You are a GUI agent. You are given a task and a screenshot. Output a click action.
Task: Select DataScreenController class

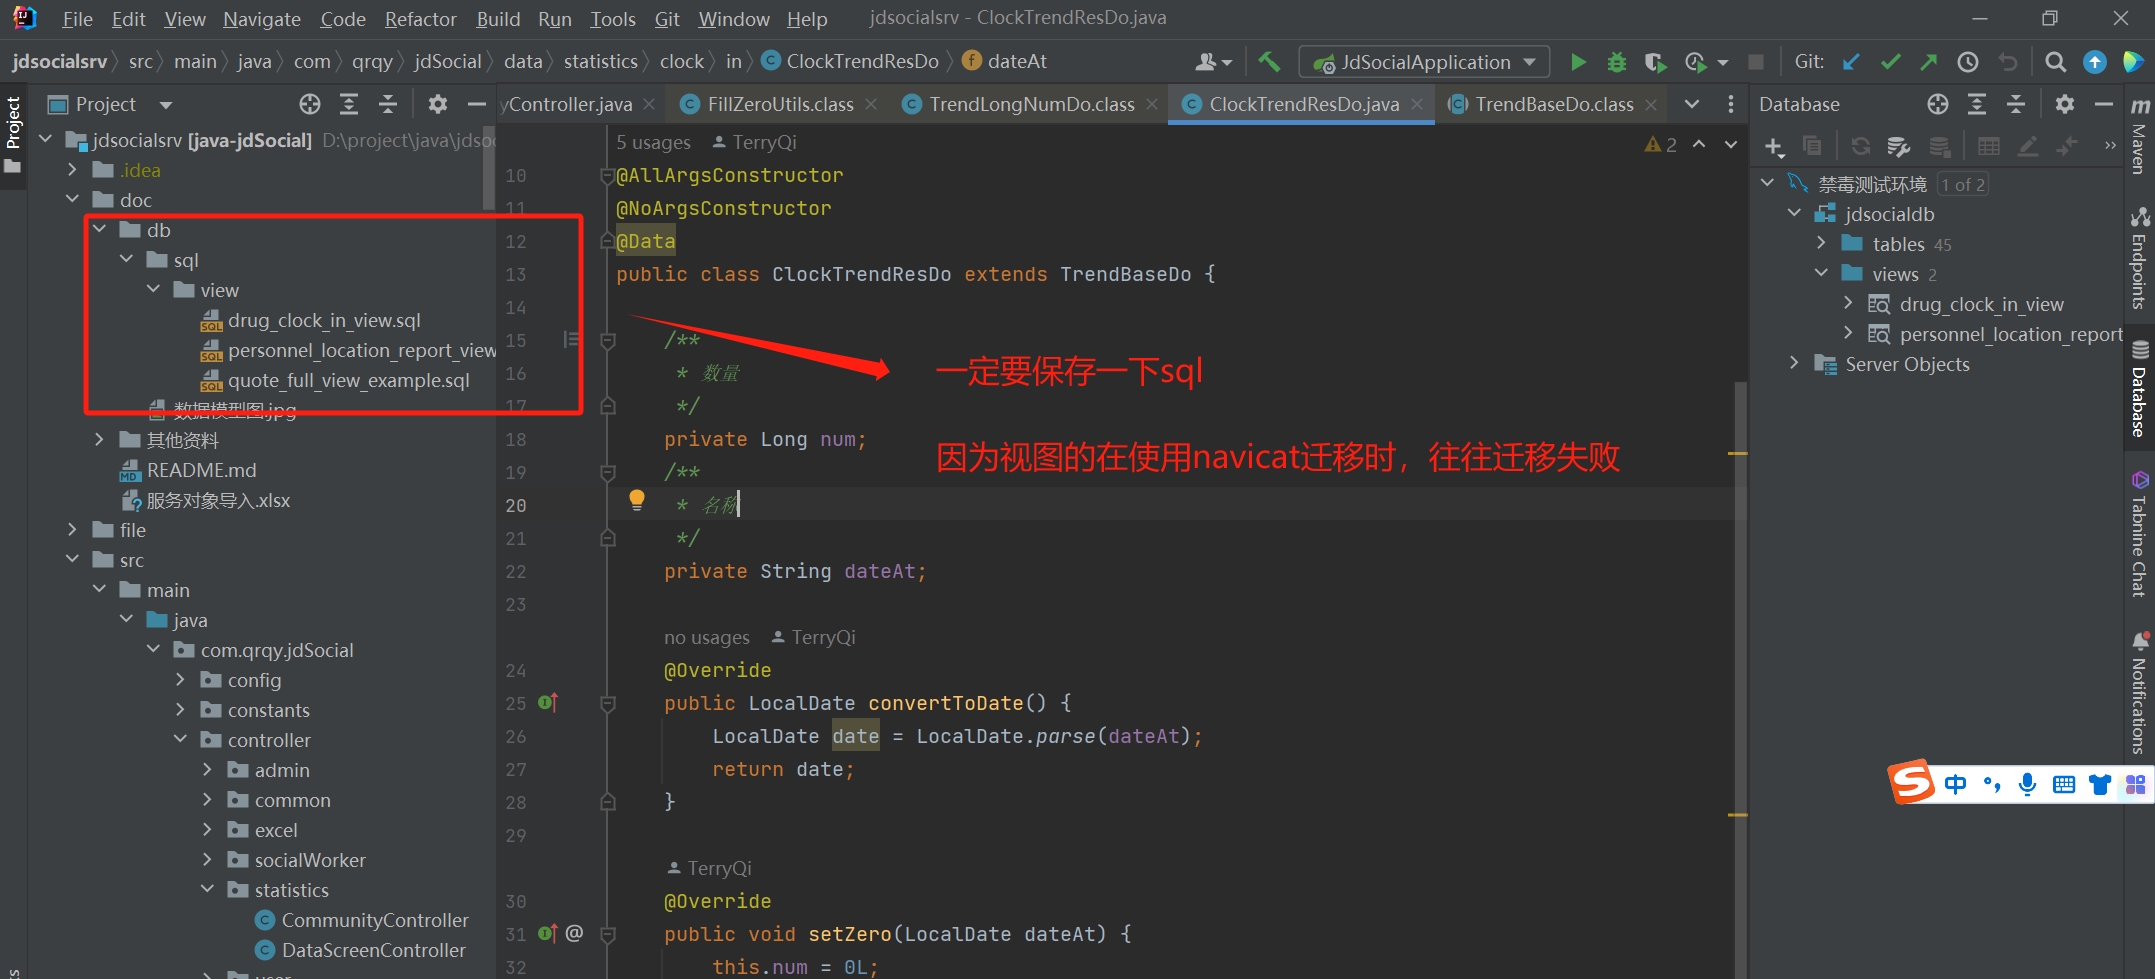(x=373, y=950)
